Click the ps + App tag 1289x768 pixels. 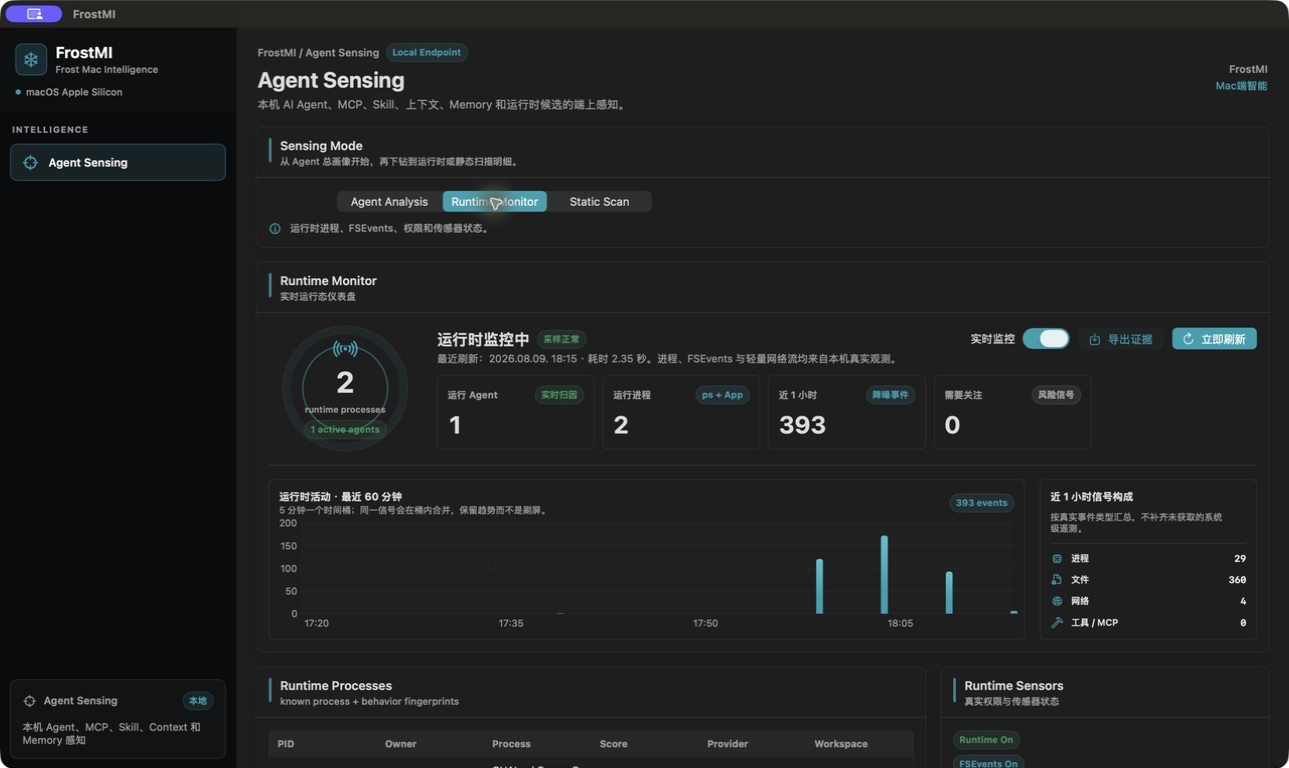[x=722, y=395]
